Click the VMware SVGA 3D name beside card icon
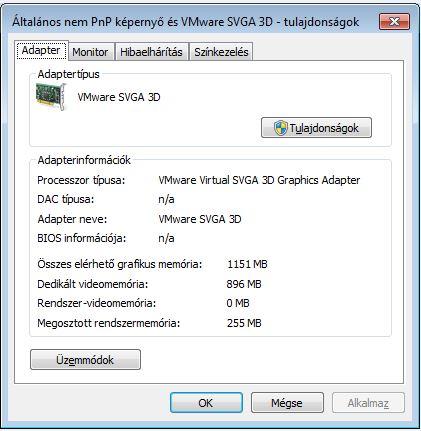The width and height of the screenshot is (421, 431). [x=119, y=97]
